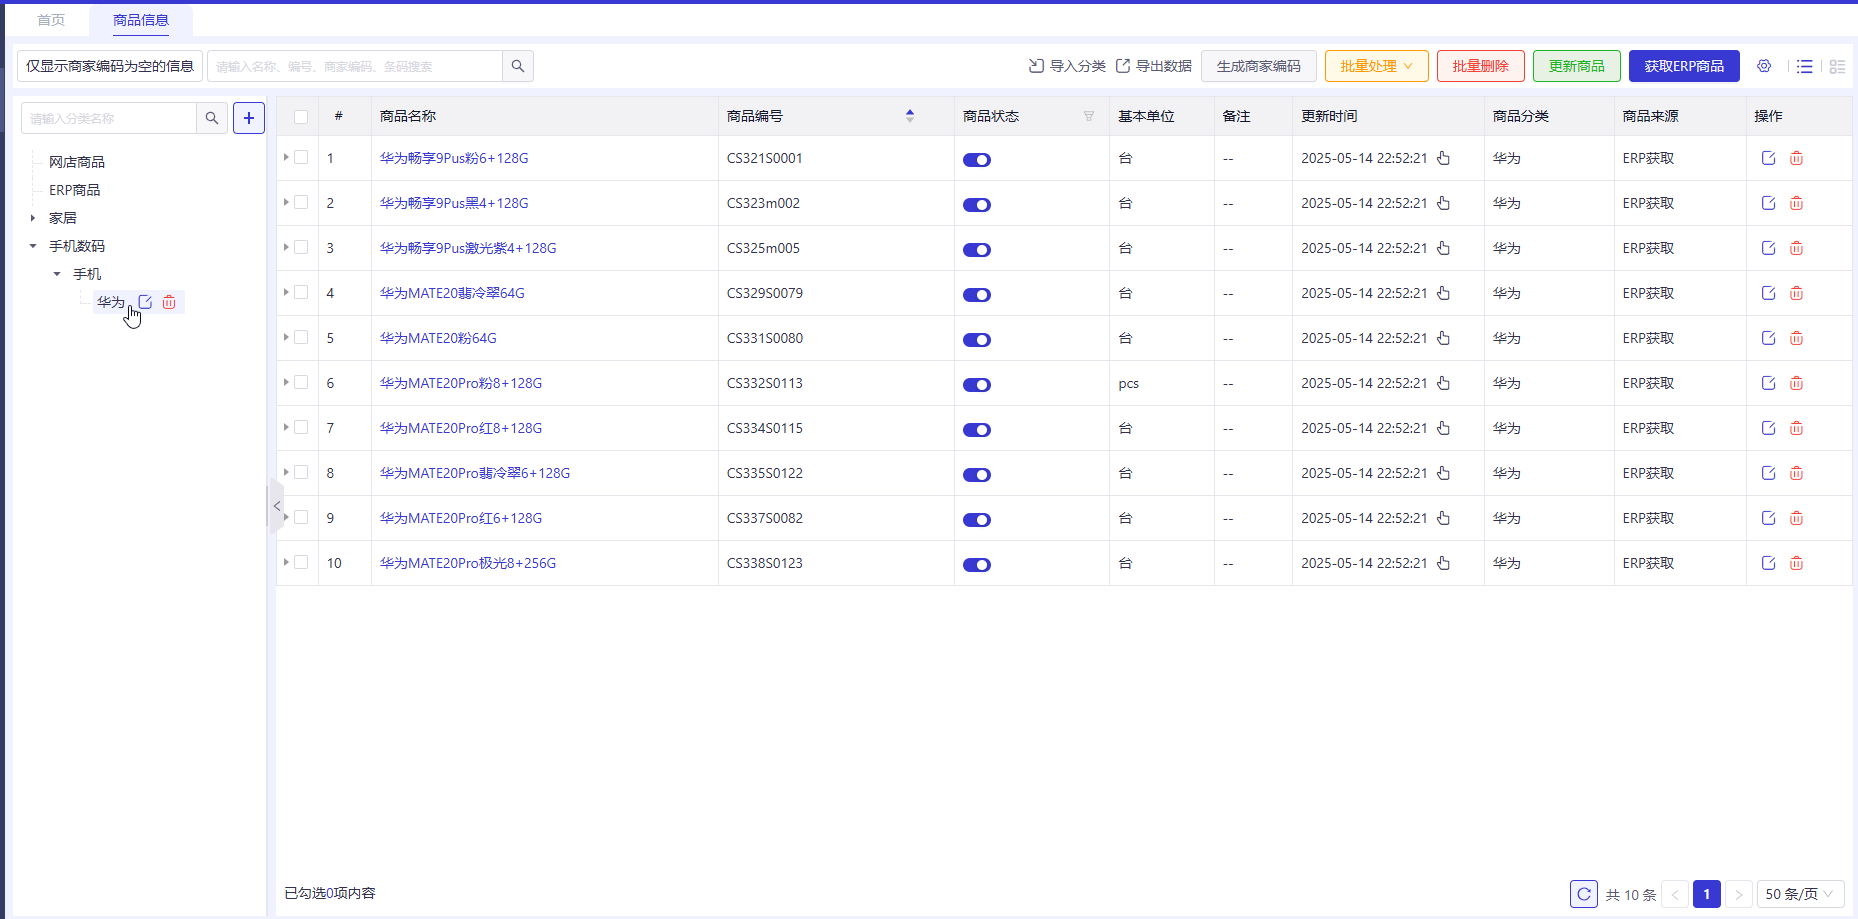This screenshot has height=919, width=1858.
Task: Click the previous page arrow
Action: point(1675,894)
